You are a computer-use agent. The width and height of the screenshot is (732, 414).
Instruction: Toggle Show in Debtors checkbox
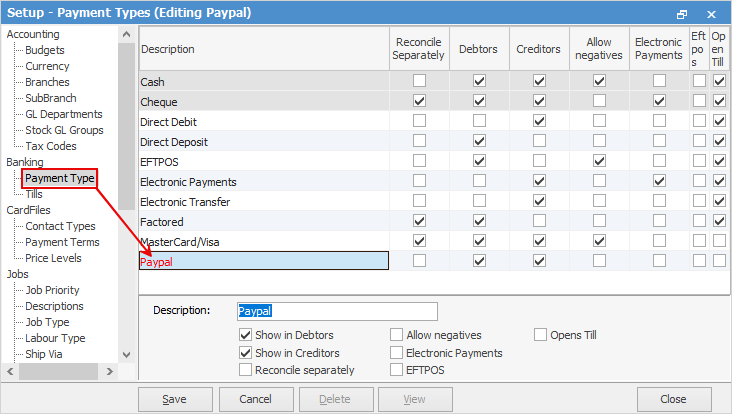[x=246, y=335]
